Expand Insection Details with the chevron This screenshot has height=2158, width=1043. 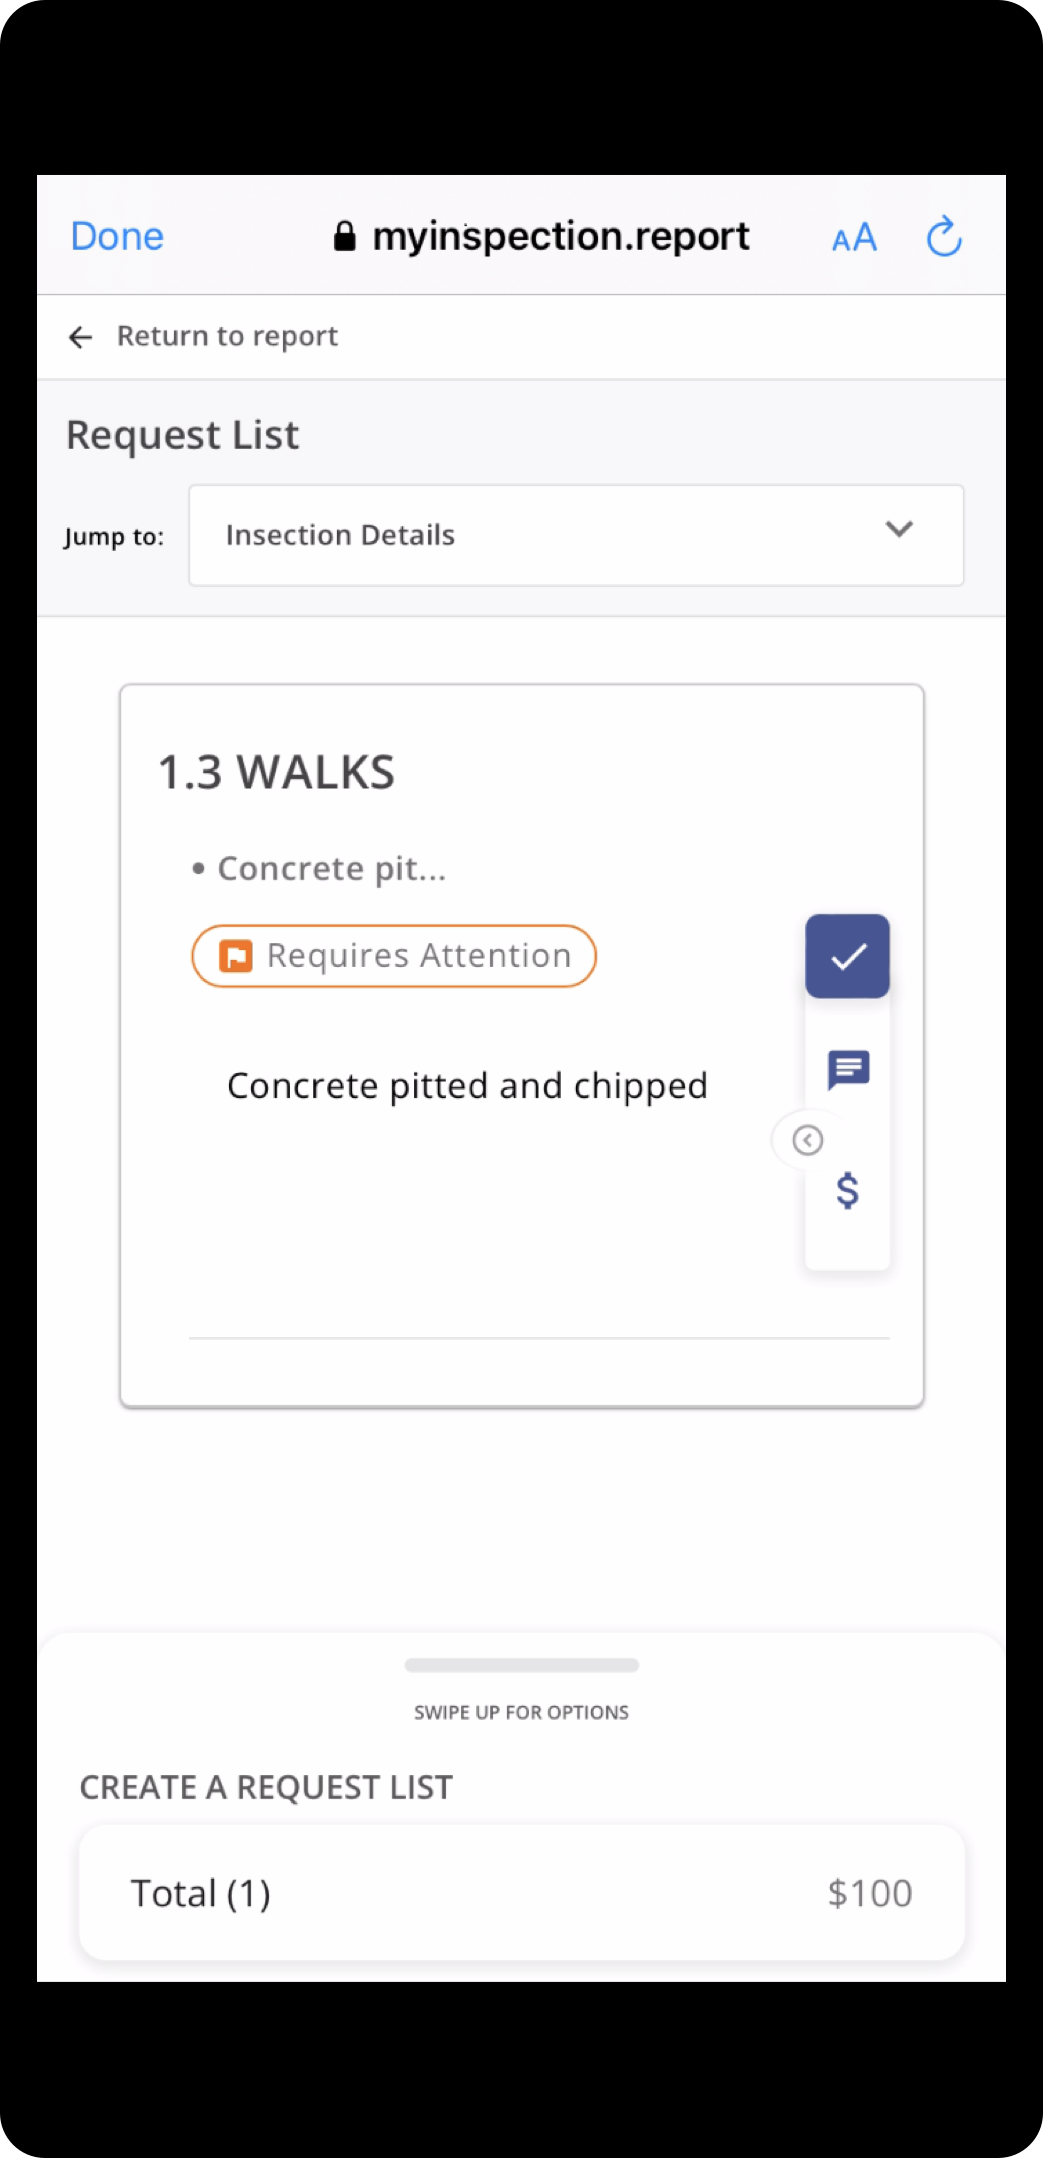click(x=898, y=532)
